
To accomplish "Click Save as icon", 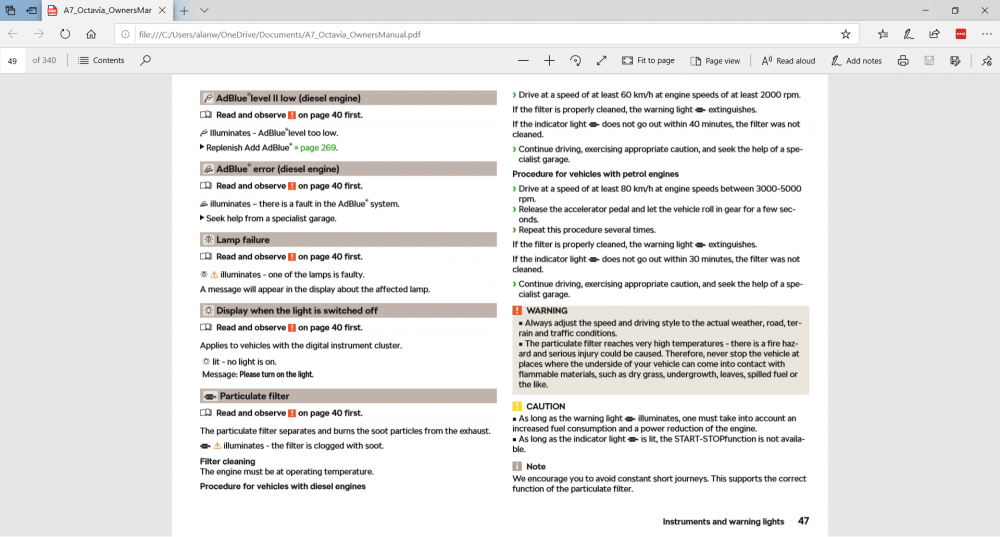I will tap(955, 61).
